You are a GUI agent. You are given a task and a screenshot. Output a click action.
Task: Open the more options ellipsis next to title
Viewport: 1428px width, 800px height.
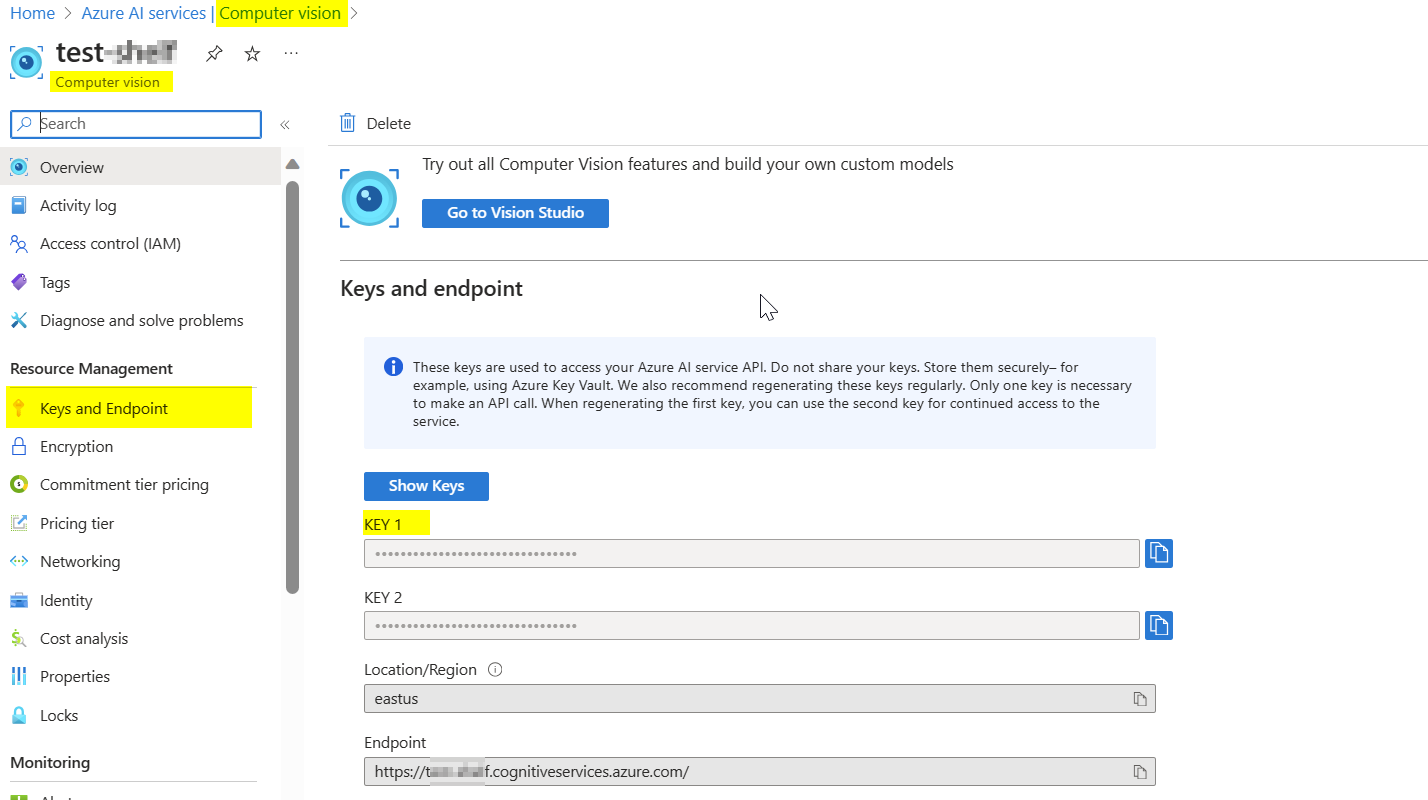click(291, 53)
